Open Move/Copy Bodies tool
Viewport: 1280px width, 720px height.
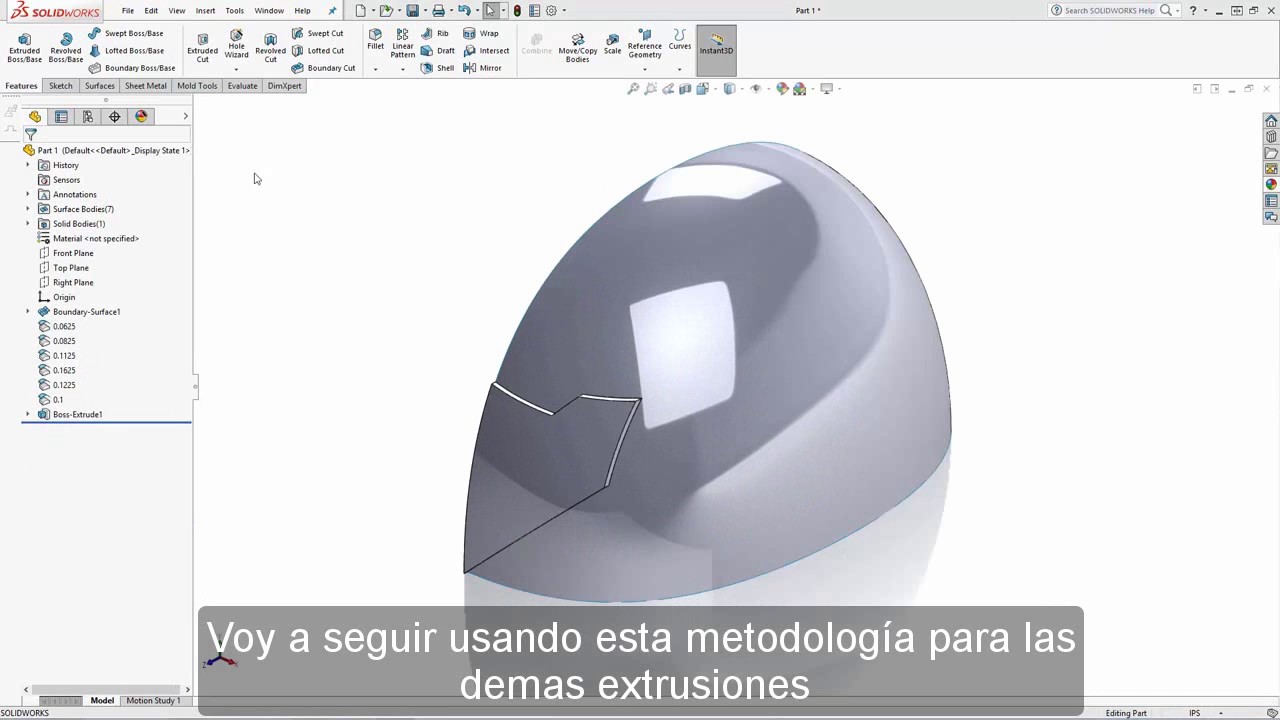tap(577, 47)
